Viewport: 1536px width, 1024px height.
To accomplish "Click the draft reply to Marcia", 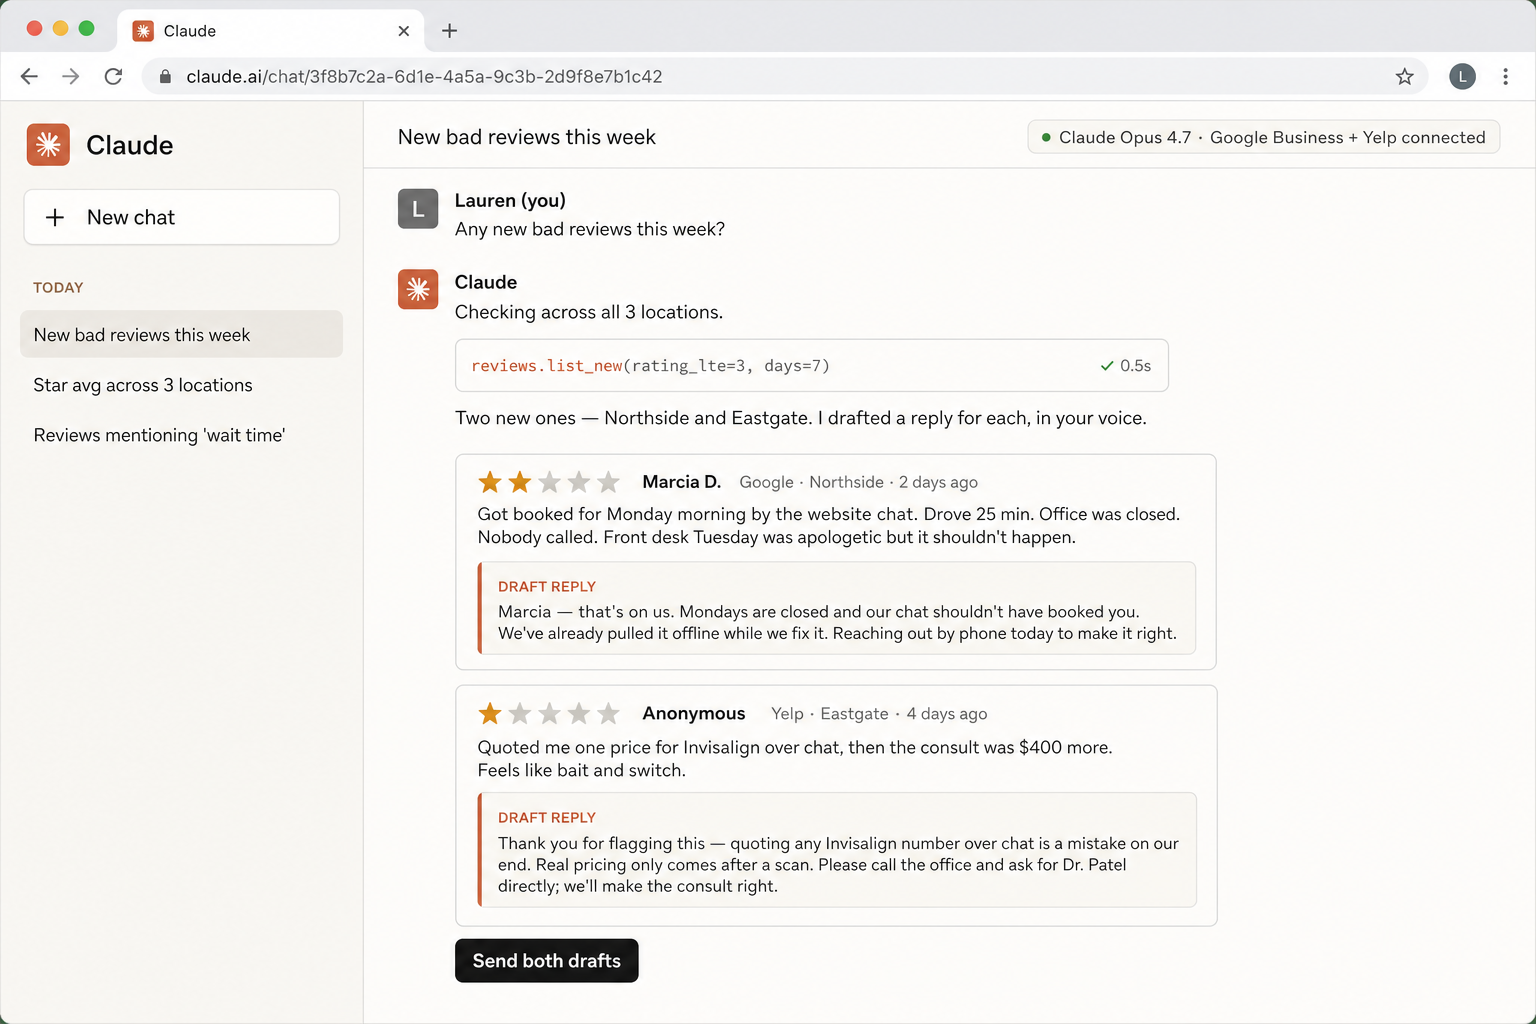I will coord(837,608).
